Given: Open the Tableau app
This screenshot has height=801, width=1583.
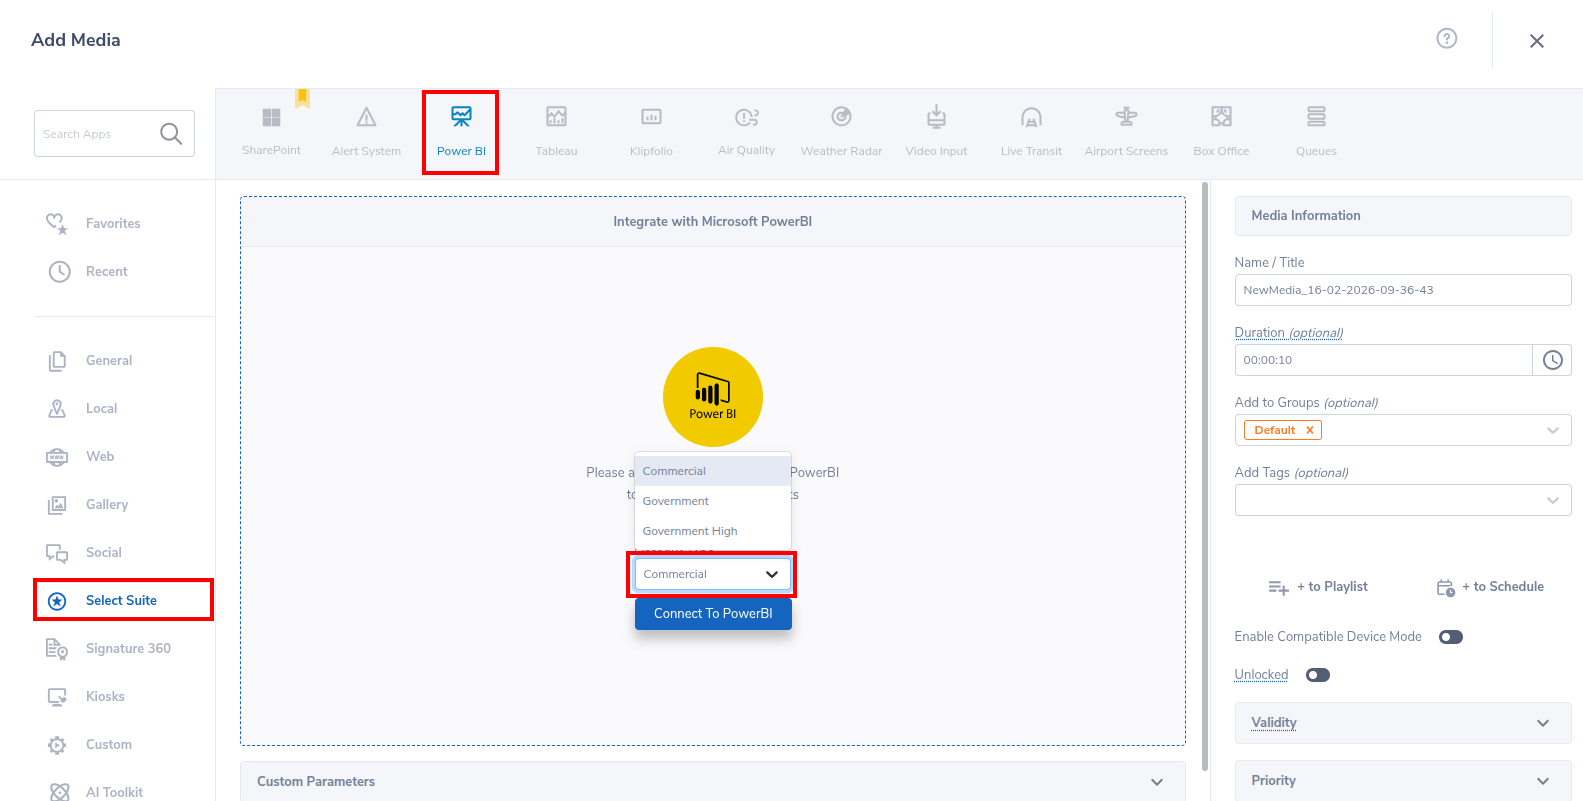Looking at the screenshot, I should pyautogui.click(x=556, y=131).
